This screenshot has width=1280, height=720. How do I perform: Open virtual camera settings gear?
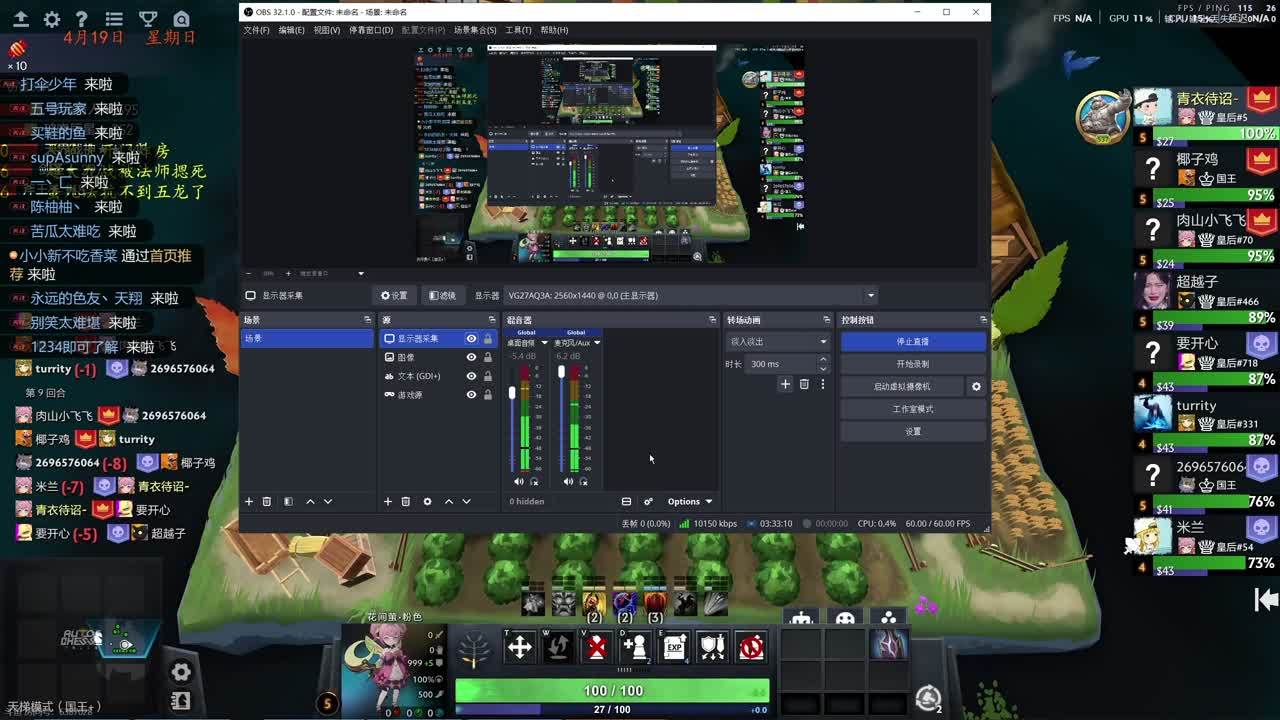[976, 386]
